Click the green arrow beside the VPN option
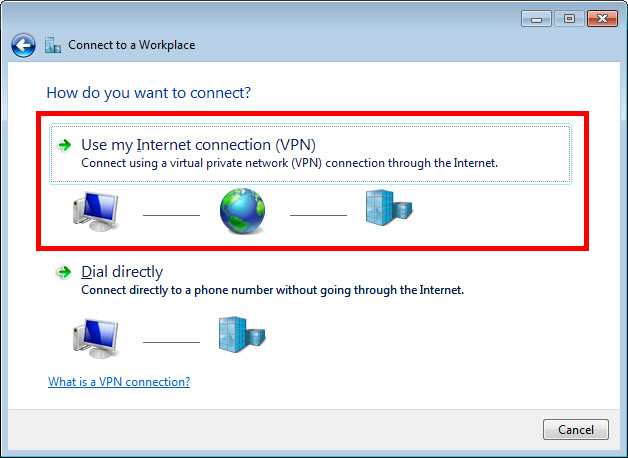628x458 pixels. tap(64, 145)
